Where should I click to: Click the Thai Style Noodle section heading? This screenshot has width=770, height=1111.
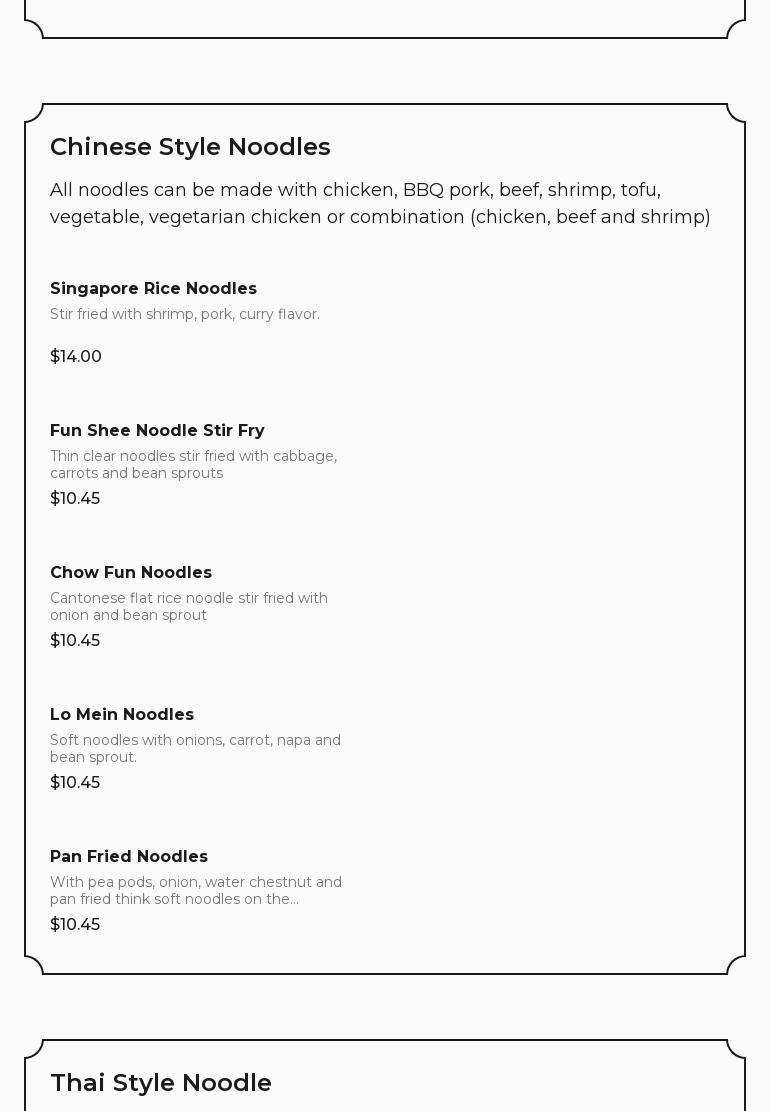click(x=161, y=1083)
